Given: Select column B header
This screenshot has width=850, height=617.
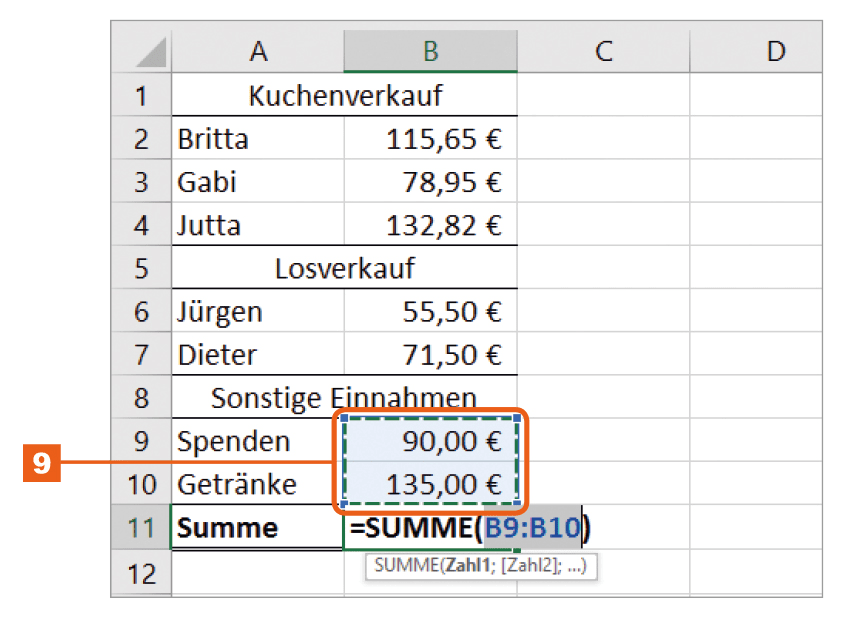Looking at the screenshot, I should [x=430, y=51].
